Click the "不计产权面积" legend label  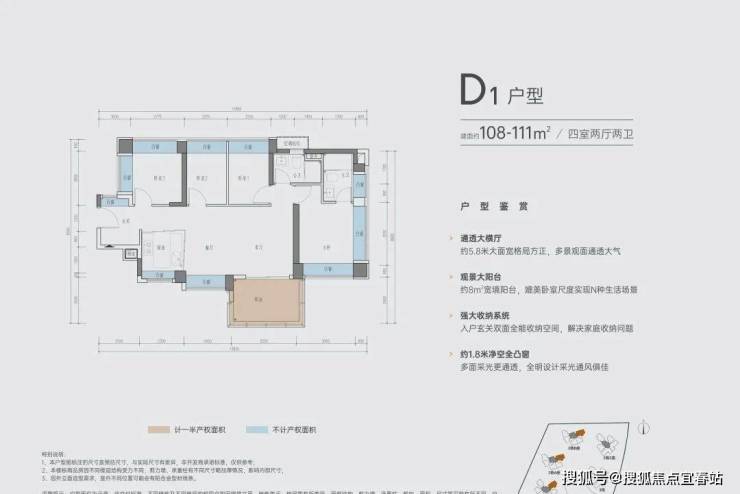pyautogui.click(x=294, y=430)
